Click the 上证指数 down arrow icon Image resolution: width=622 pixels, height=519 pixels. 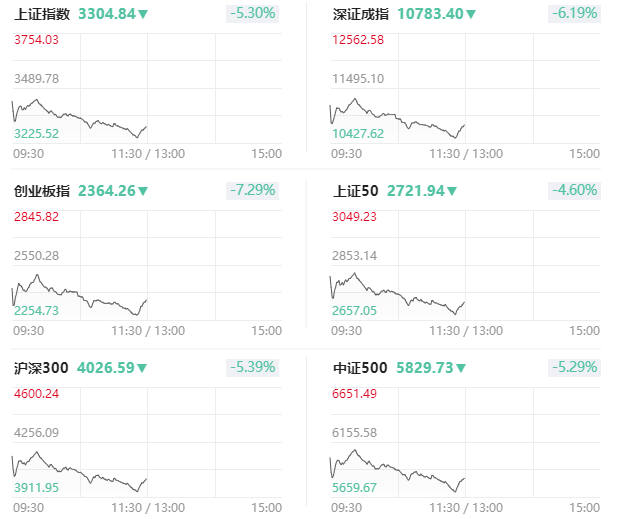tap(143, 15)
